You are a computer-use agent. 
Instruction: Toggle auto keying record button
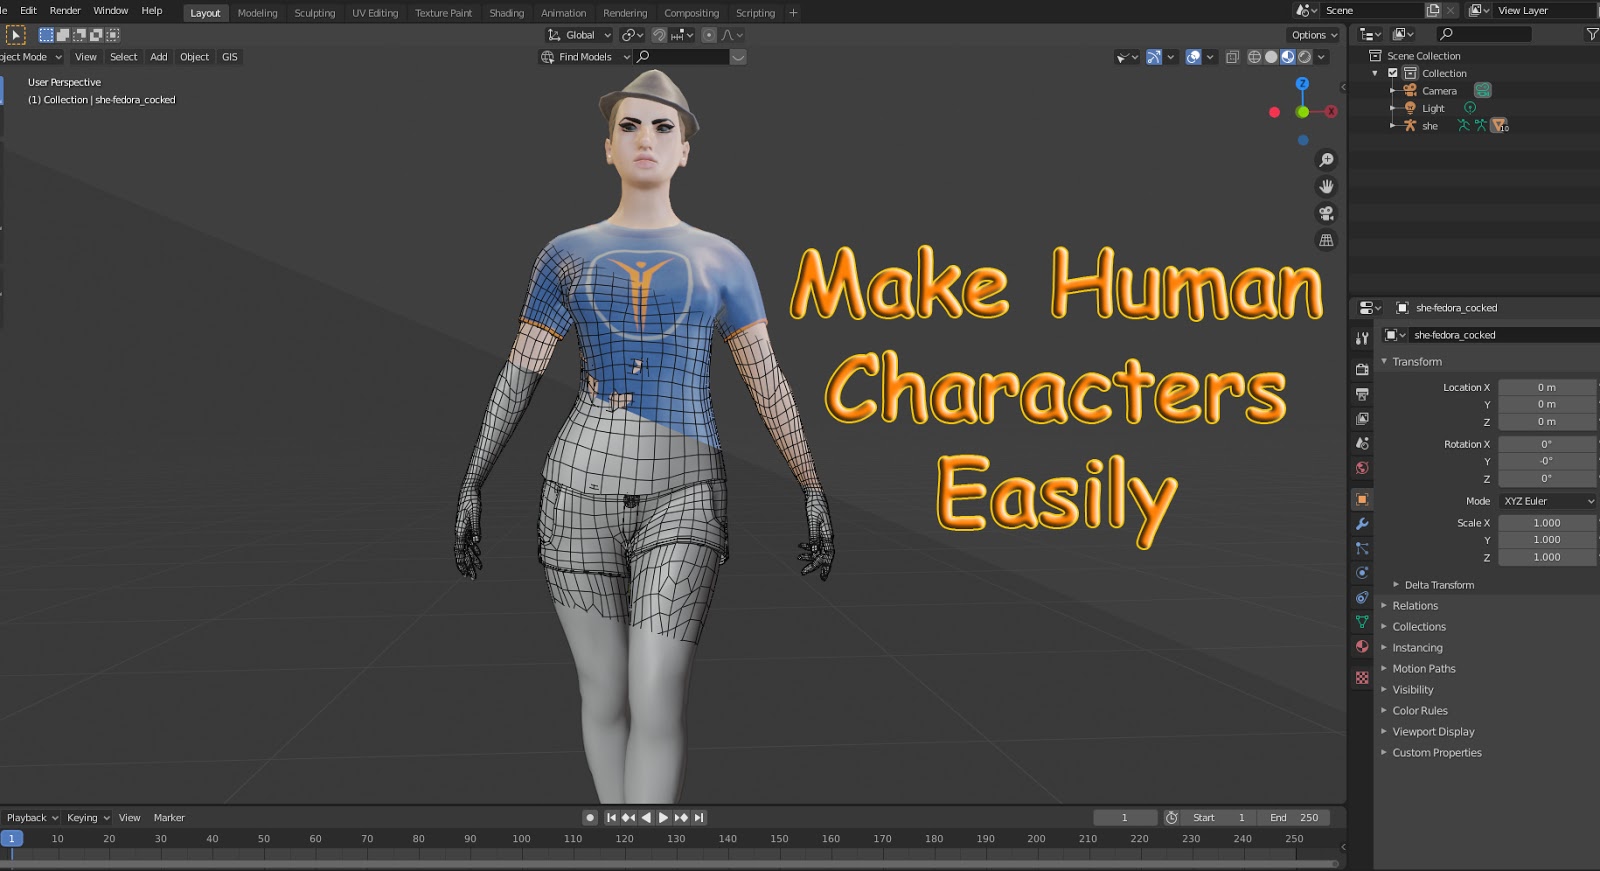590,818
